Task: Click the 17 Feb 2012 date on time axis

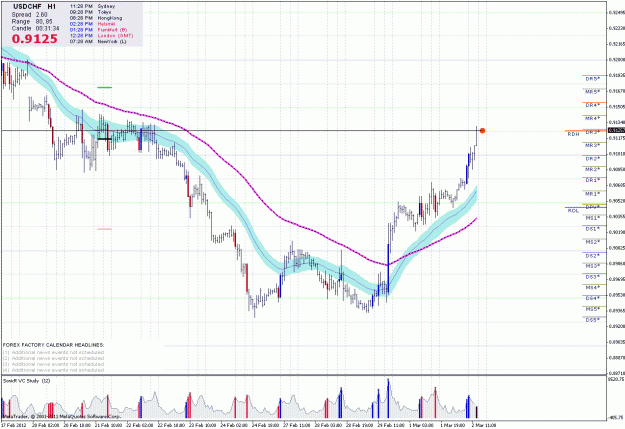Action: tap(12, 425)
